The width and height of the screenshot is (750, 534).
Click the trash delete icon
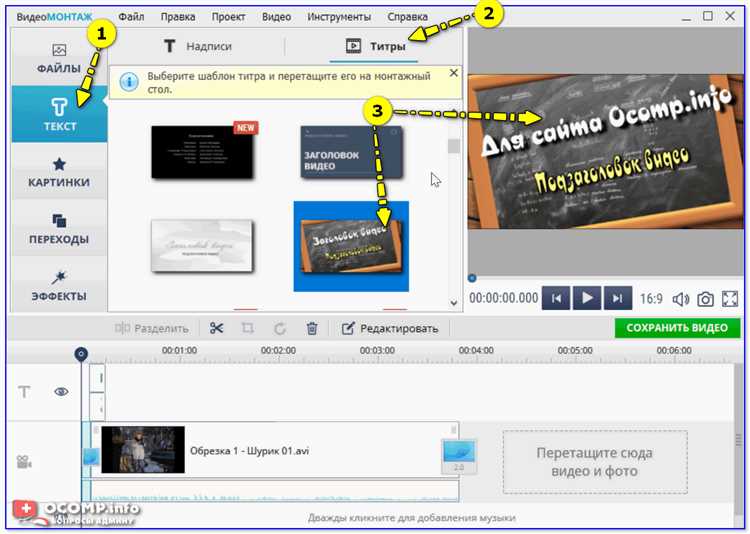(x=312, y=328)
